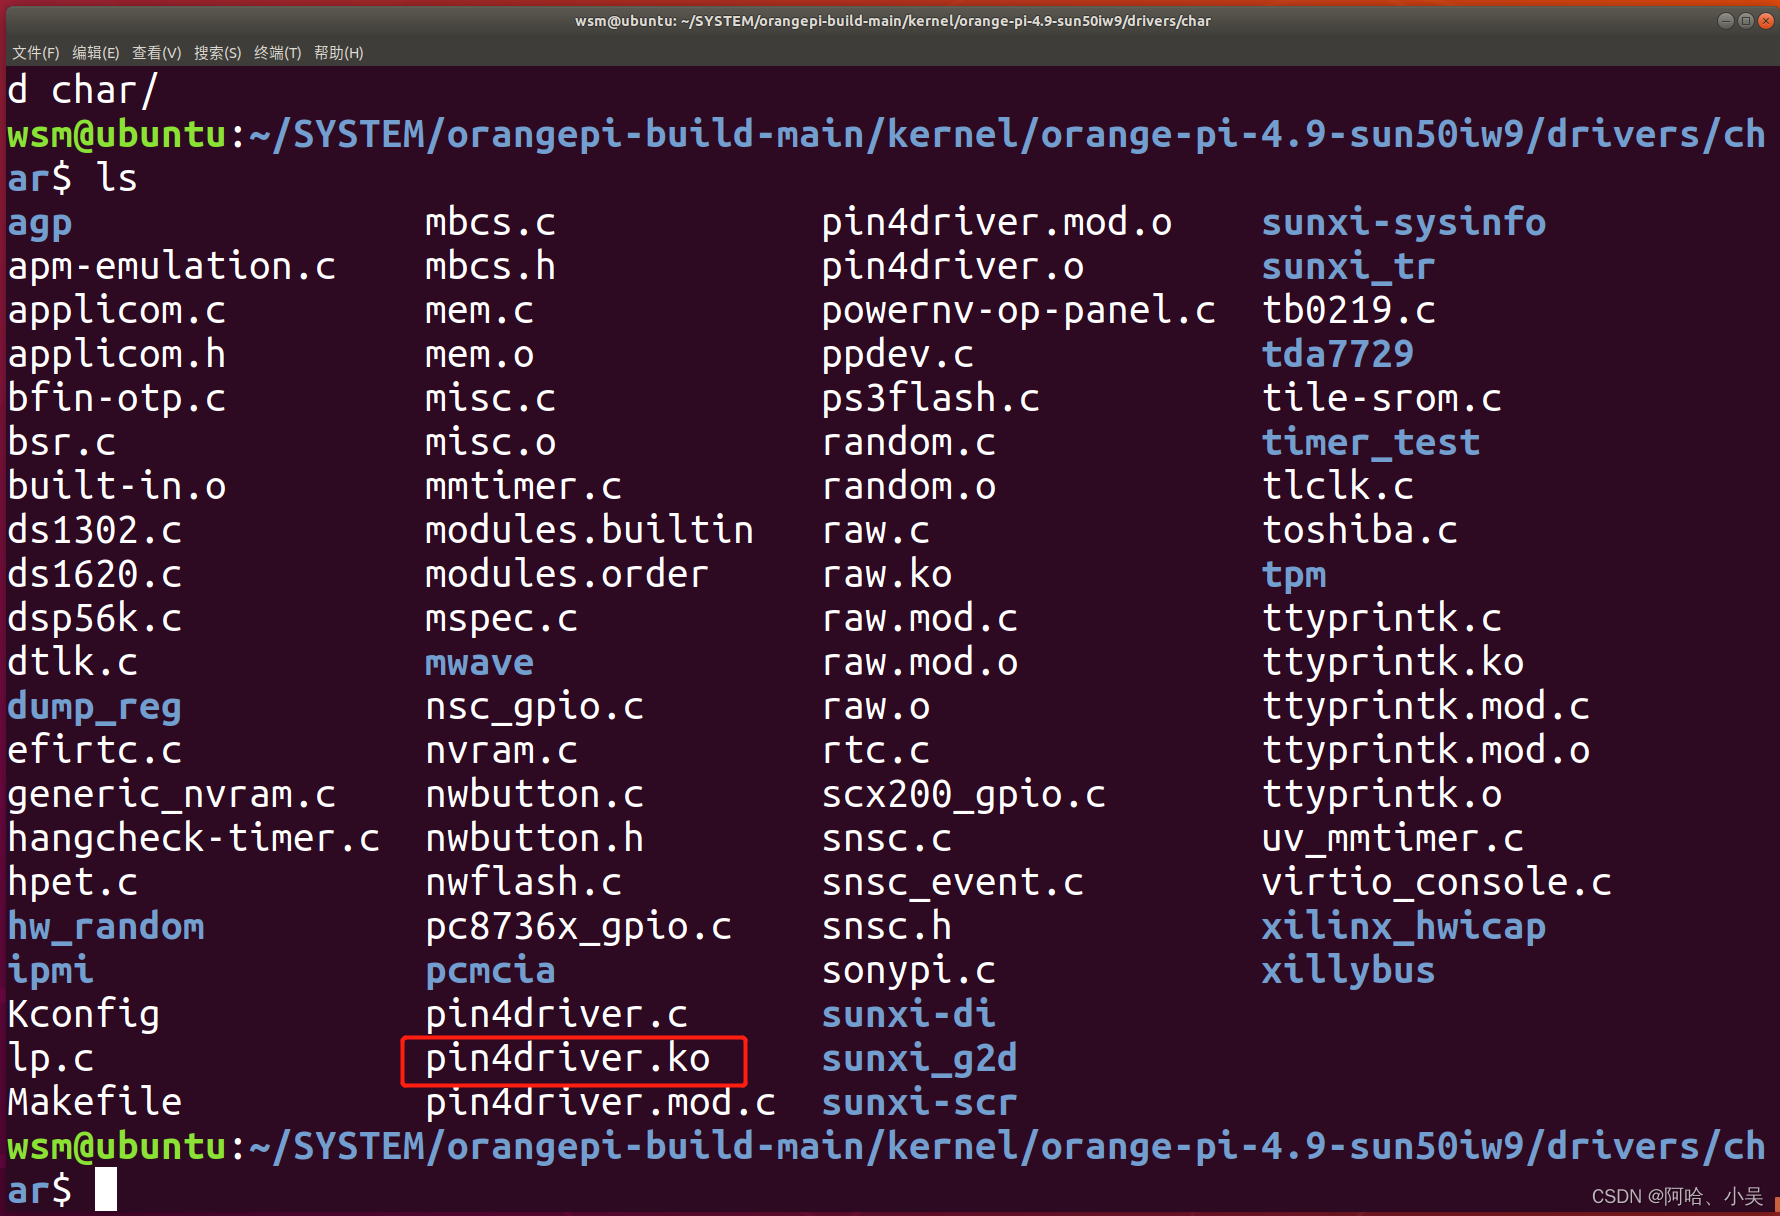
Task: Open the 帮助(H) menu
Action: [x=339, y=53]
